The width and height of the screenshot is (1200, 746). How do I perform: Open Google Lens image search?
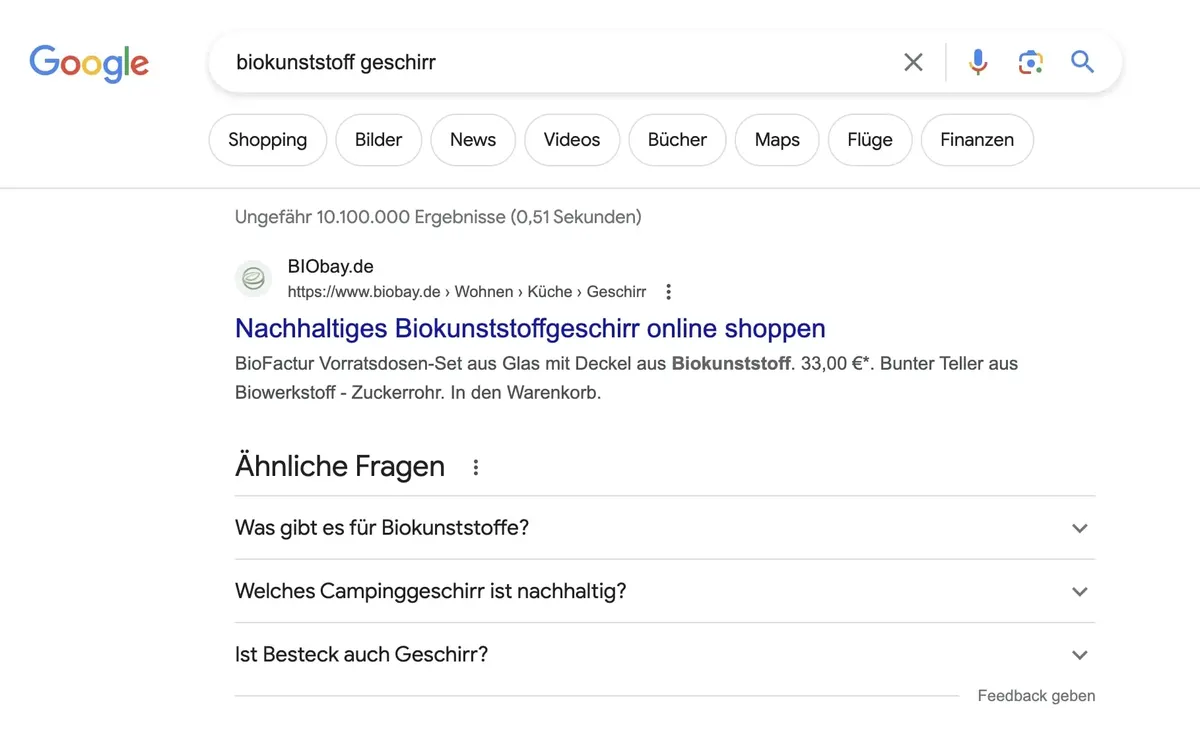(x=1030, y=62)
